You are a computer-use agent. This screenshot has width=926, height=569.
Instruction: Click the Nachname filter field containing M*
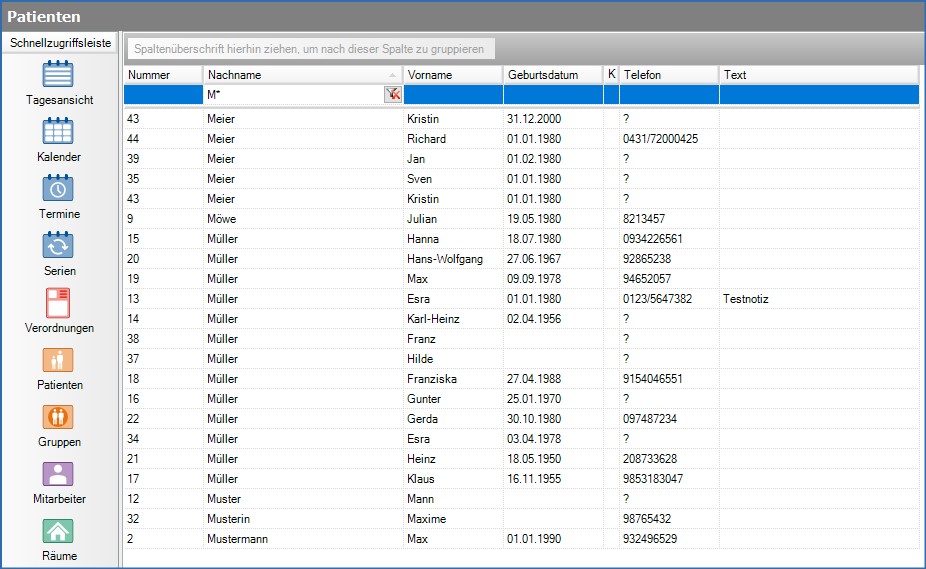pyautogui.click(x=292, y=94)
